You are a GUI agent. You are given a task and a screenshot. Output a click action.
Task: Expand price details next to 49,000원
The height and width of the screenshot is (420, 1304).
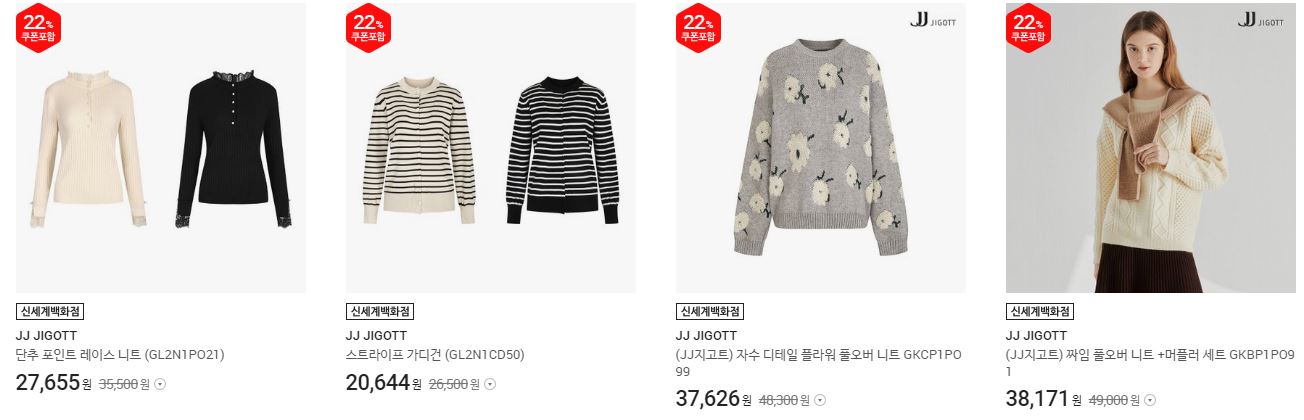tap(1150, 400)
